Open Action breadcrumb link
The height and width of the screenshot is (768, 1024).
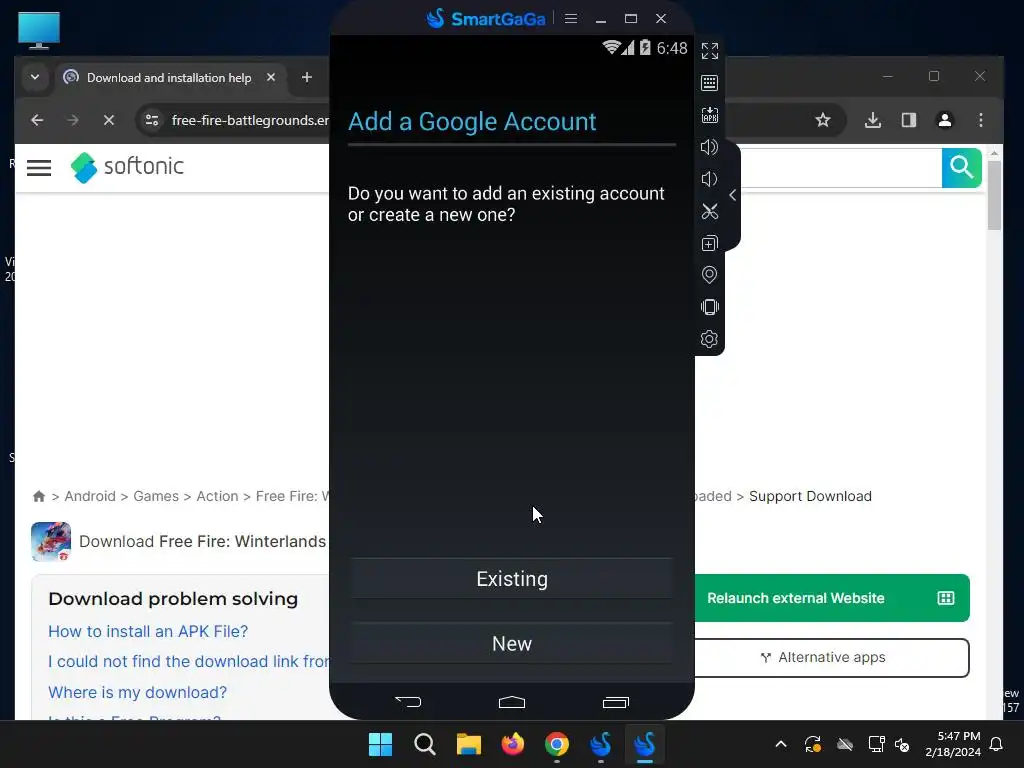pos(217,496)
